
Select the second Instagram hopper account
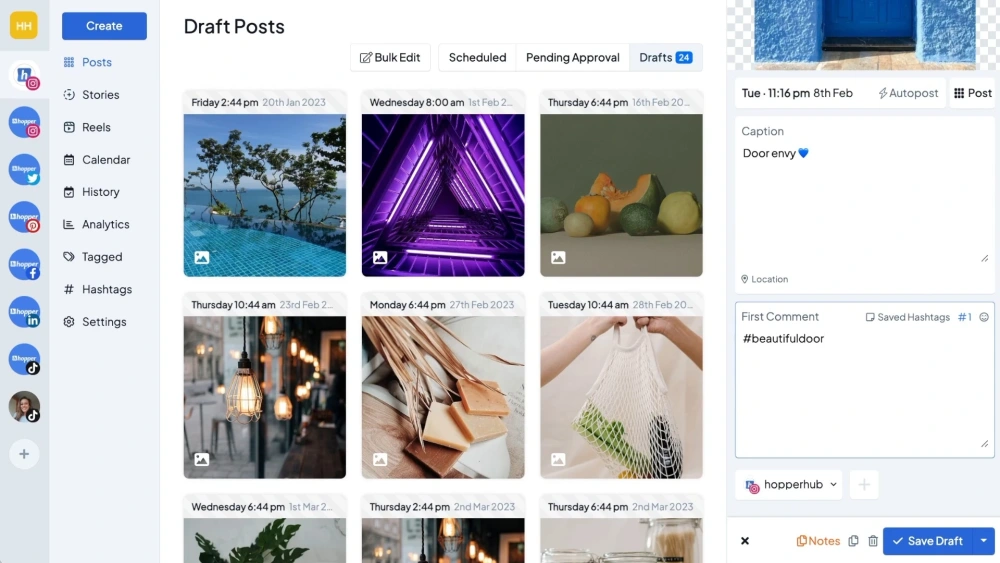[25, 122]
